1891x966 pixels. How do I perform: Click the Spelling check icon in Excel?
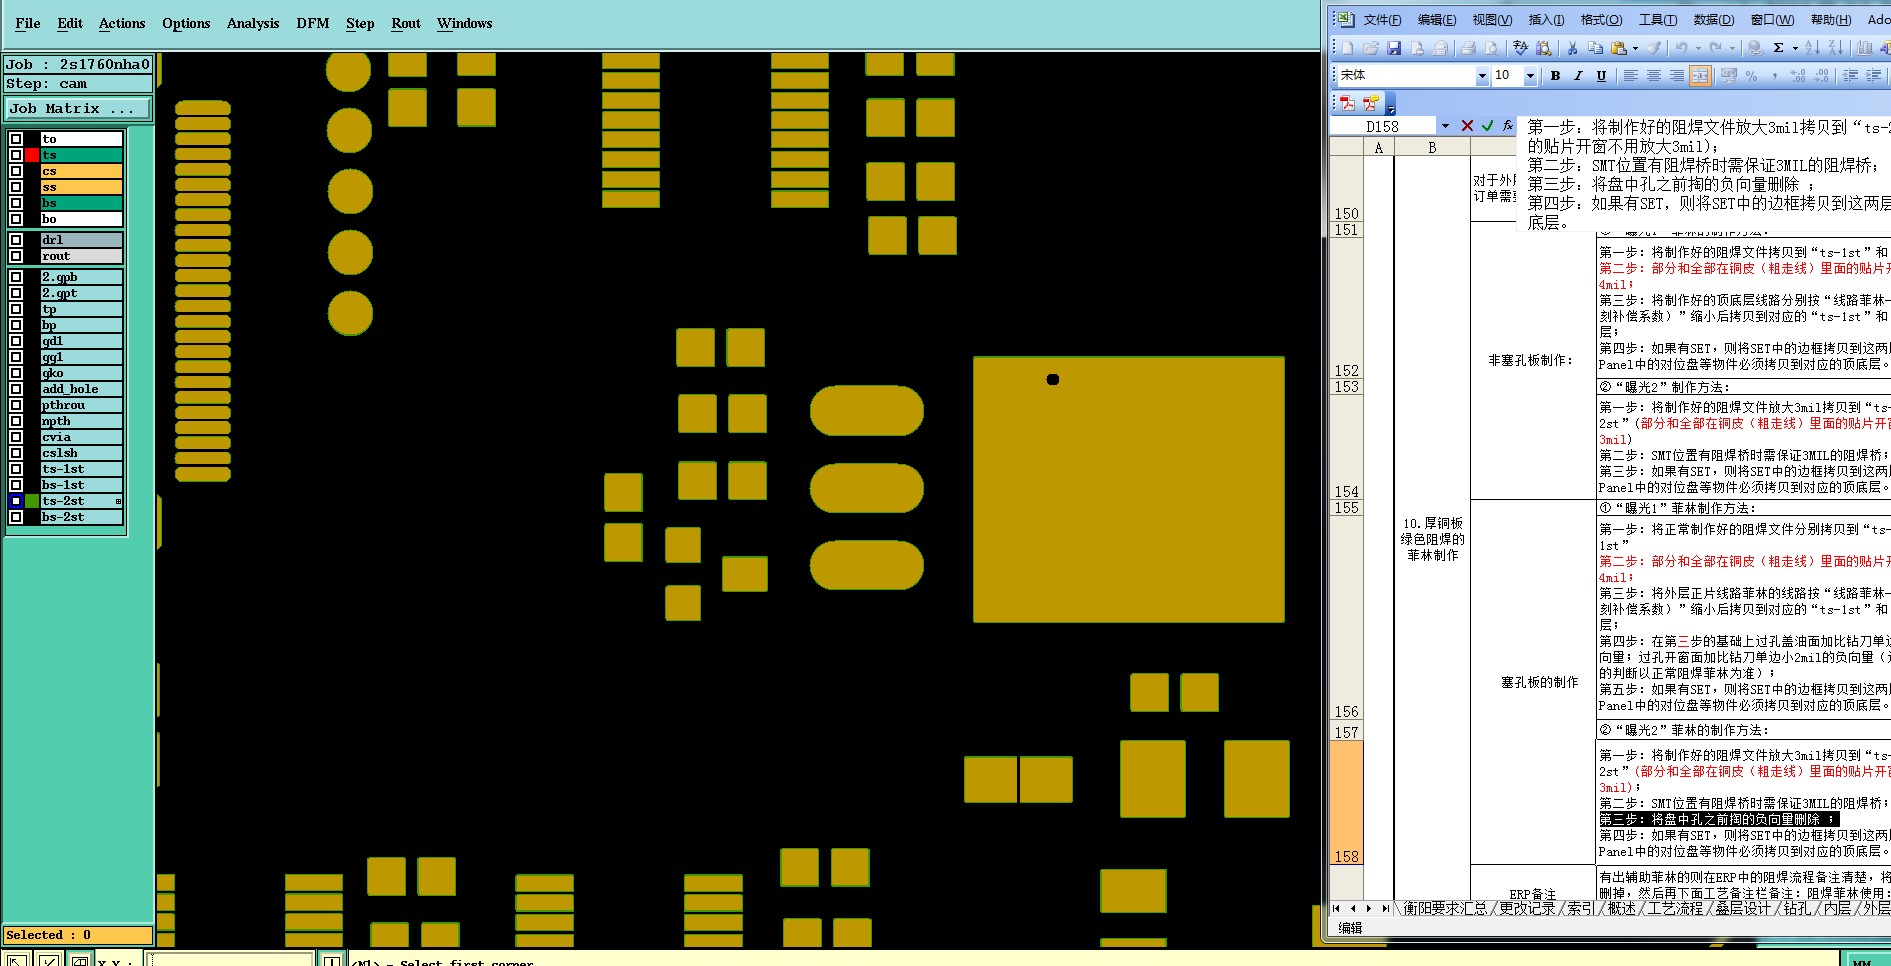coord(1521,48)
